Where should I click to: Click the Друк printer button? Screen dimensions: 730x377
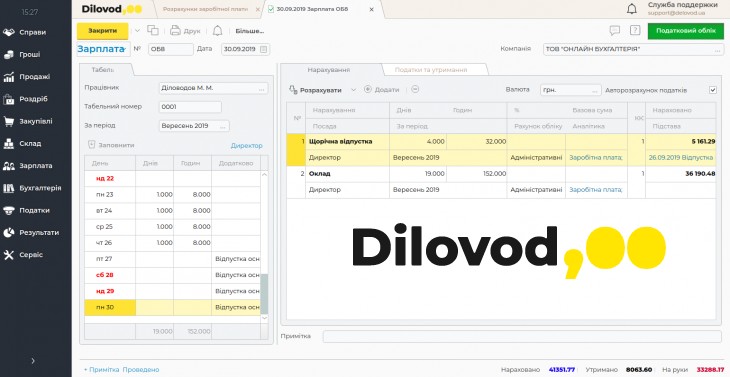tap(185, 31)
